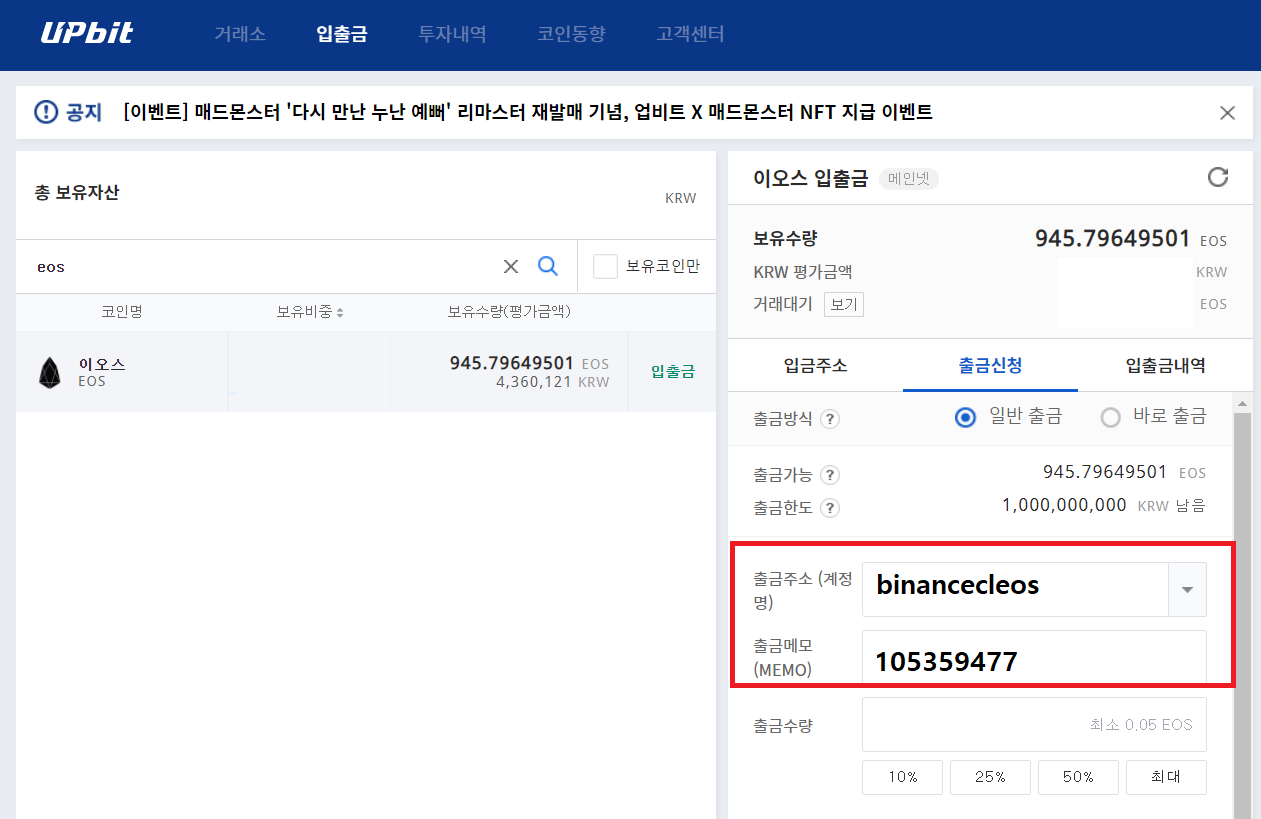Open the 입출금 menu
The height and width of the screenshot is (819, 1261).
[342, 34]
